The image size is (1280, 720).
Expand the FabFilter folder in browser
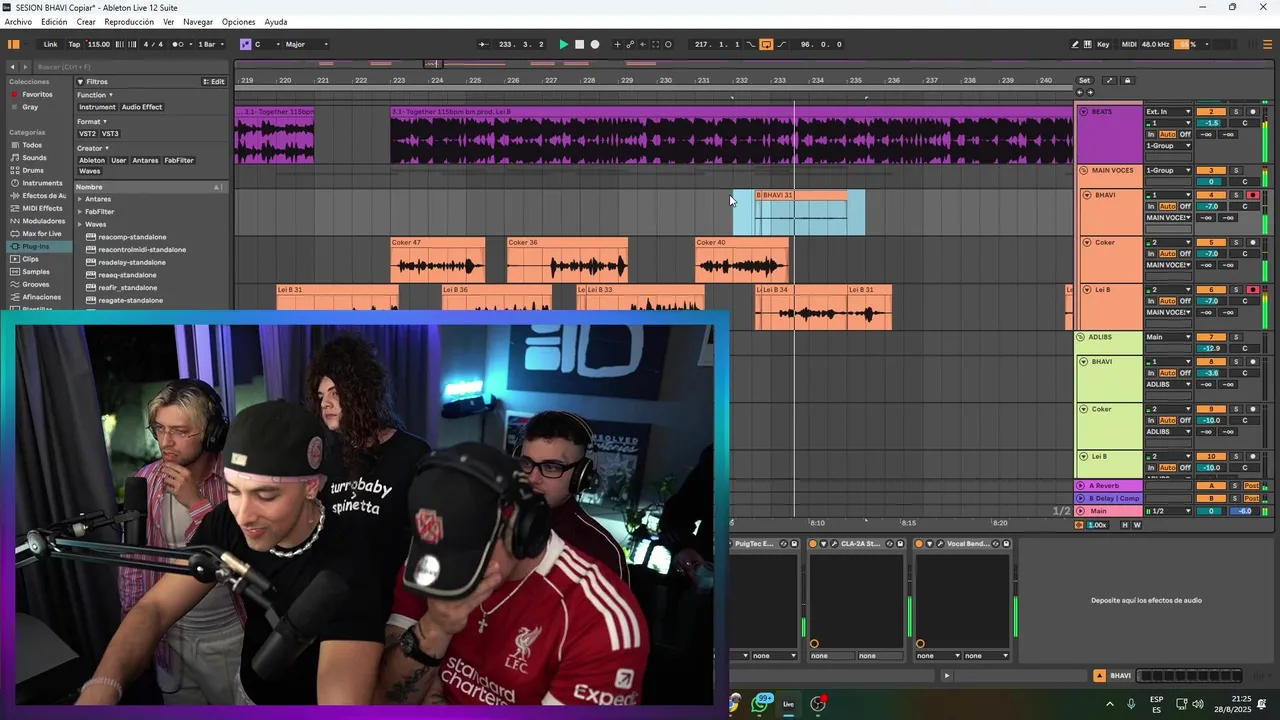(80, 212)
